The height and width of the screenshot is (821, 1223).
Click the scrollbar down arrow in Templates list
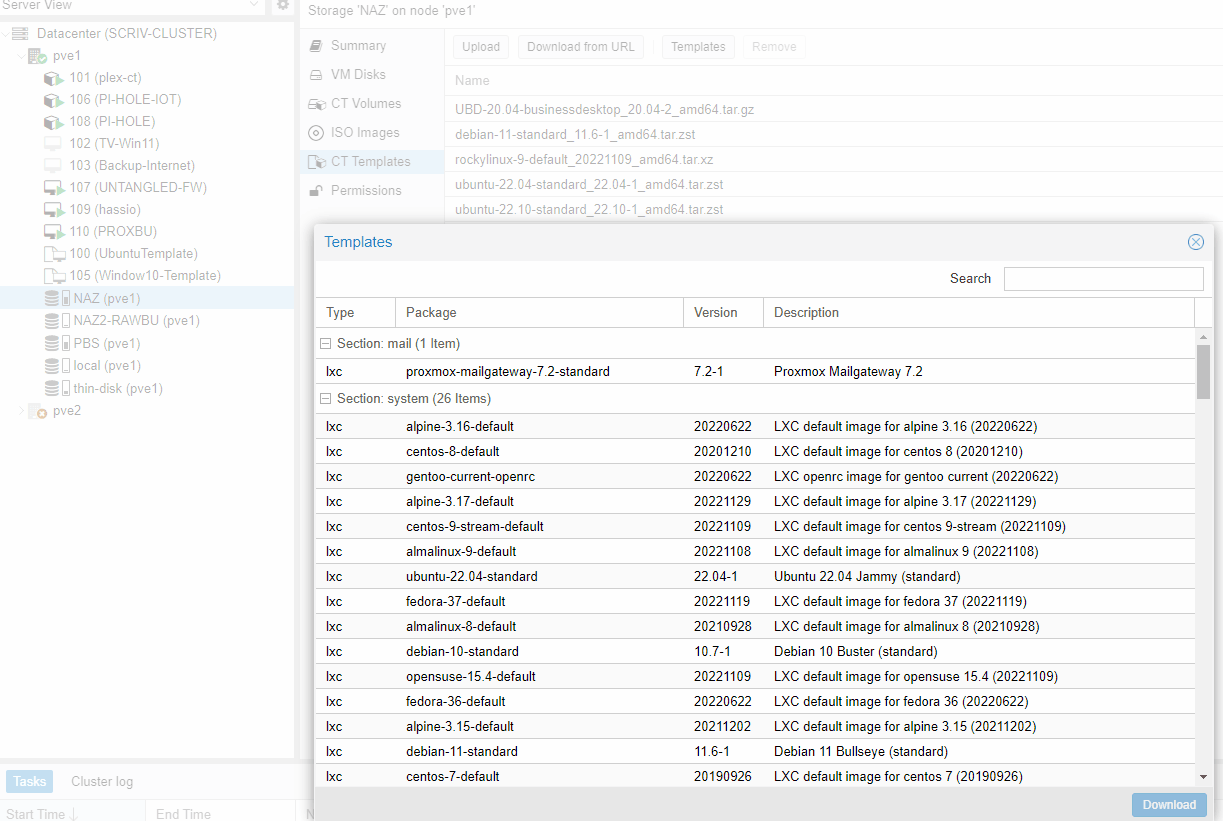tap(1203, 777)
